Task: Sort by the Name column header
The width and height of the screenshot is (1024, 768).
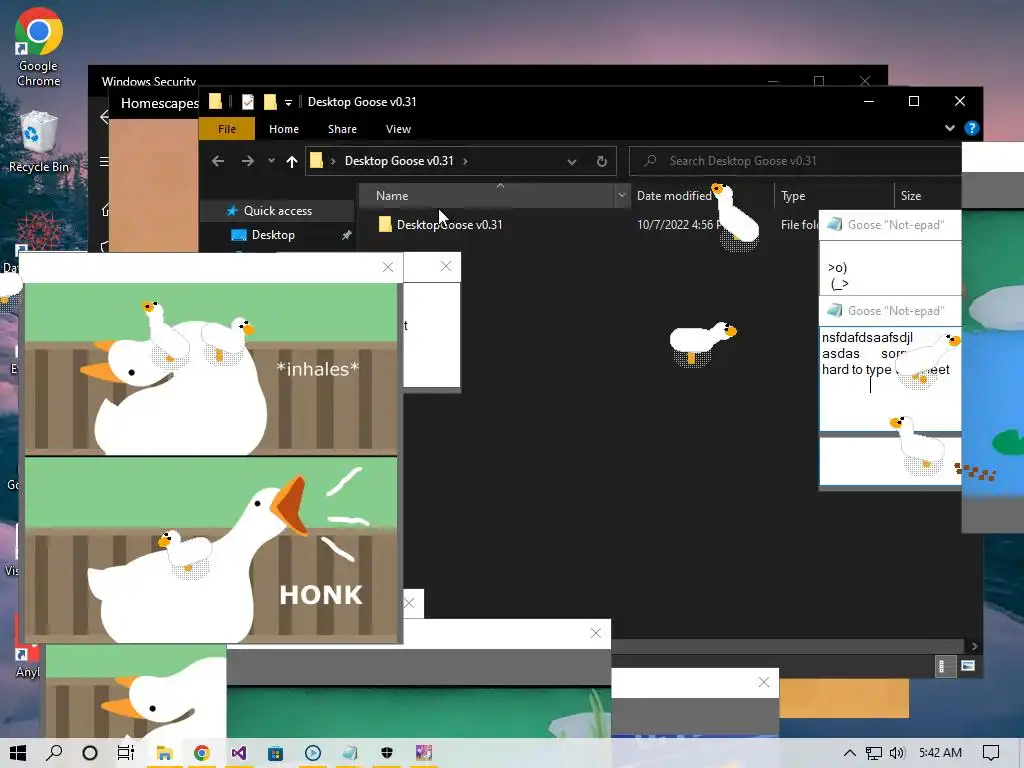Action: coord(487,195)
